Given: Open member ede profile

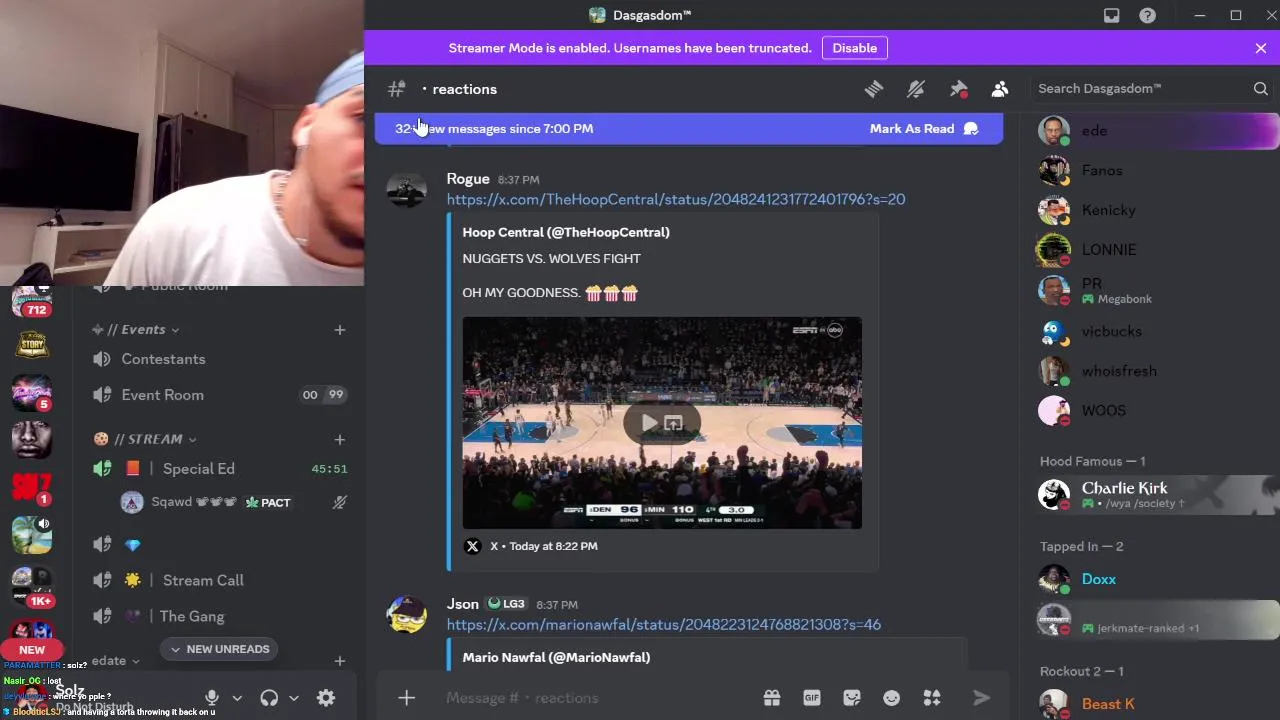Looking at the screenshot, I should [1157, 131].
